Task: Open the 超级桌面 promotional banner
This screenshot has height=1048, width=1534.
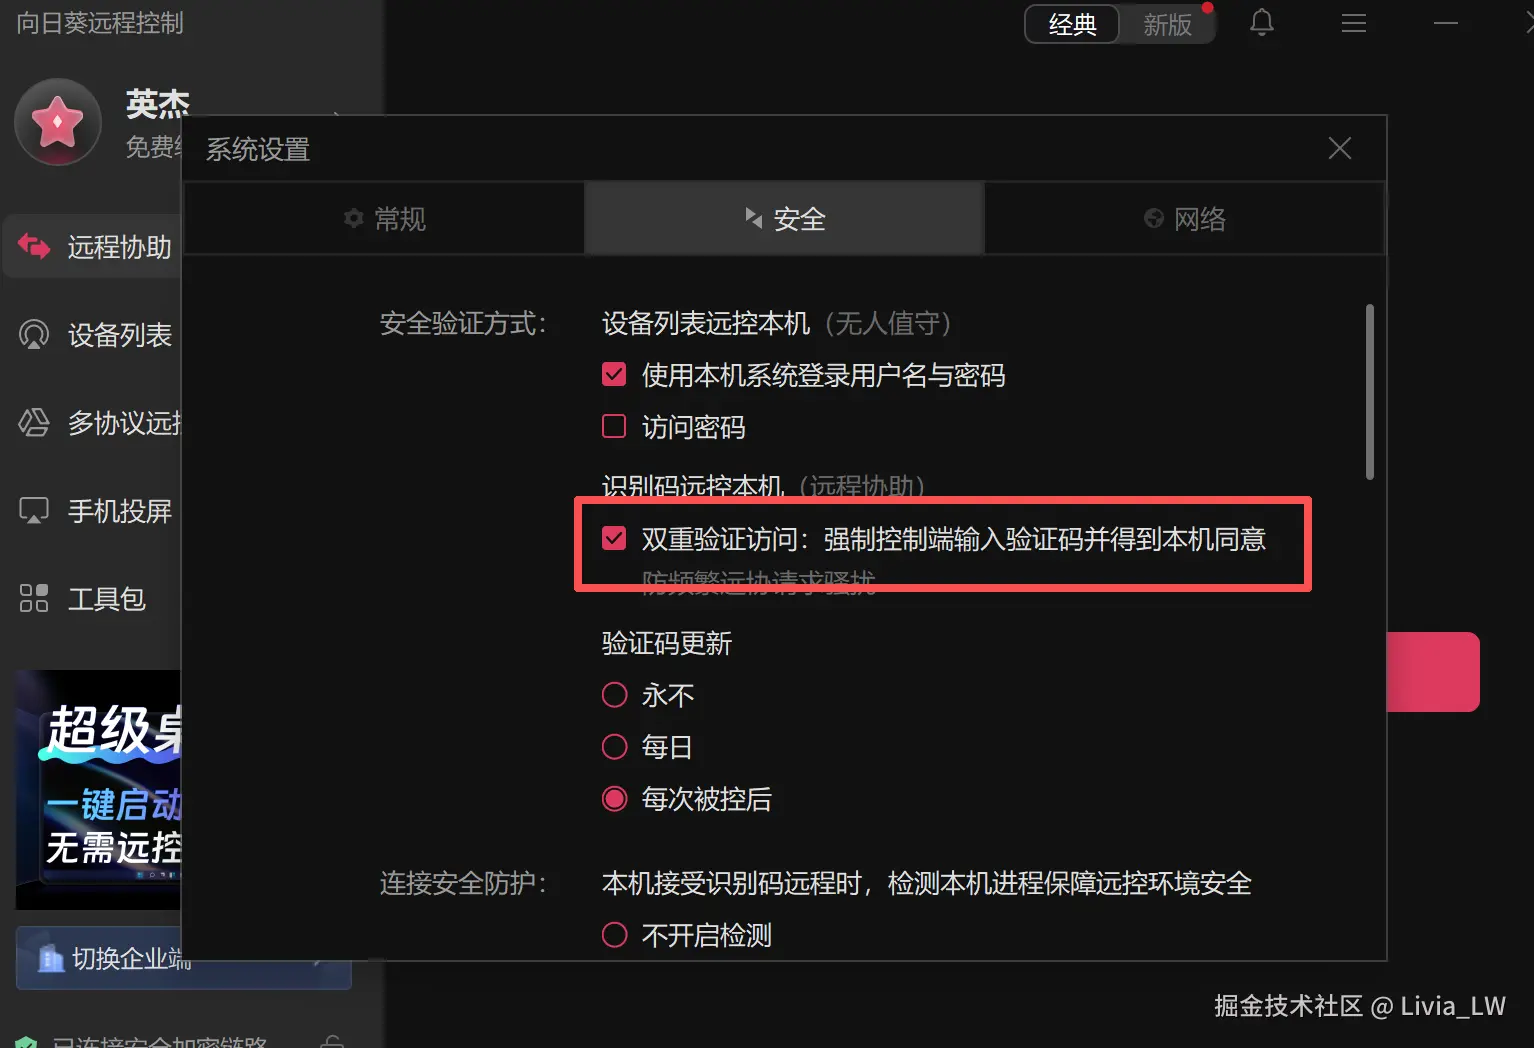Action: pyautogui.click(x=98, y=790)
